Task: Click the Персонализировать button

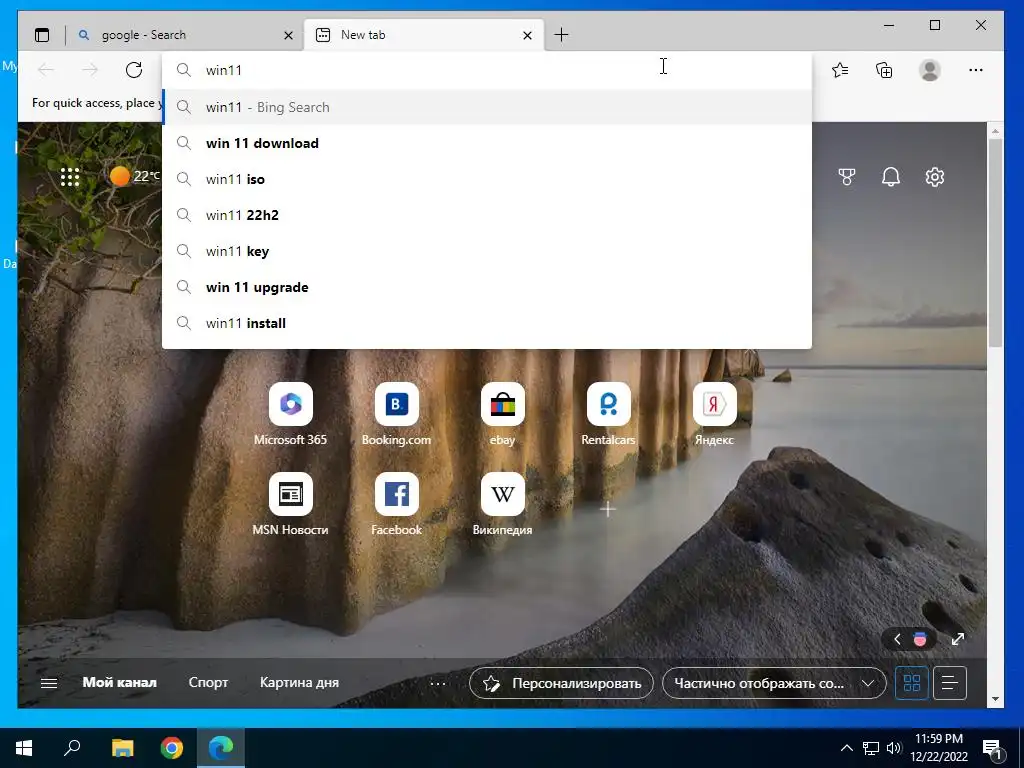Action: (561, 683)
